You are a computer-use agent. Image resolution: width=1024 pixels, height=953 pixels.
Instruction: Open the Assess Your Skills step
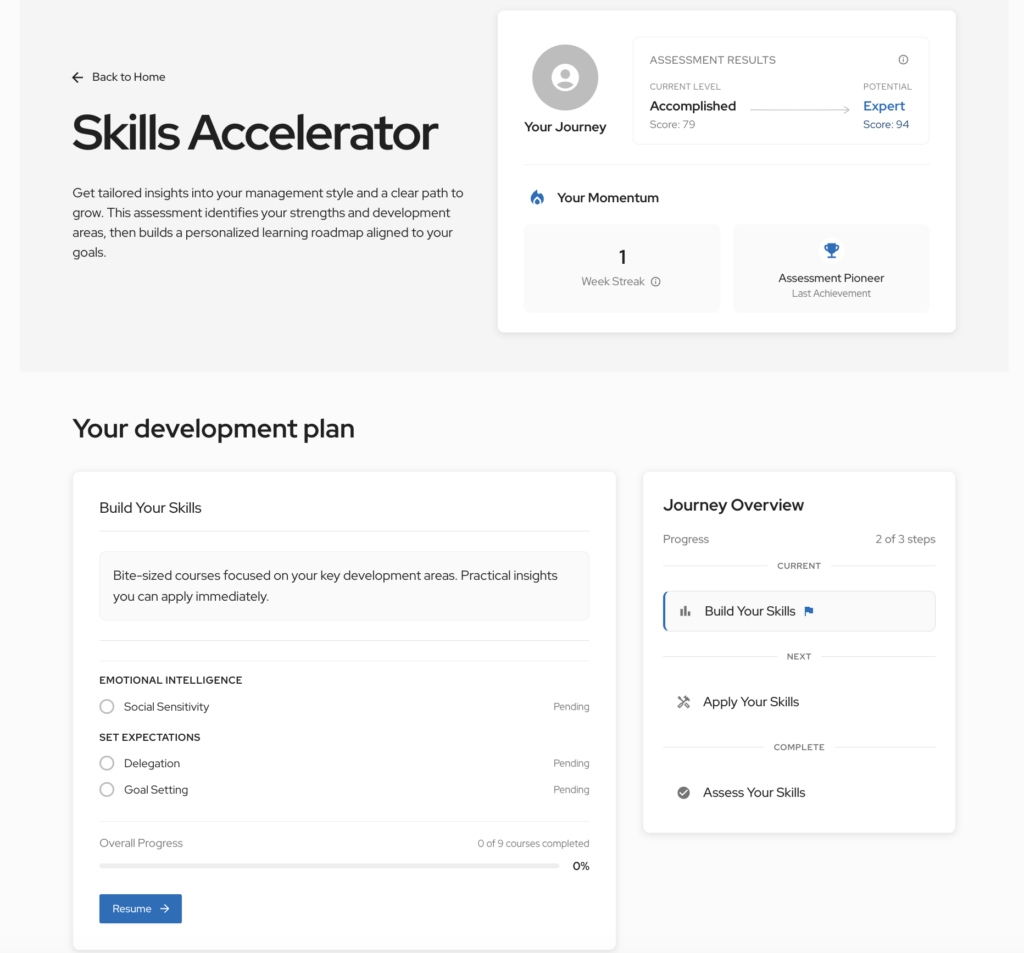point(754,793)
